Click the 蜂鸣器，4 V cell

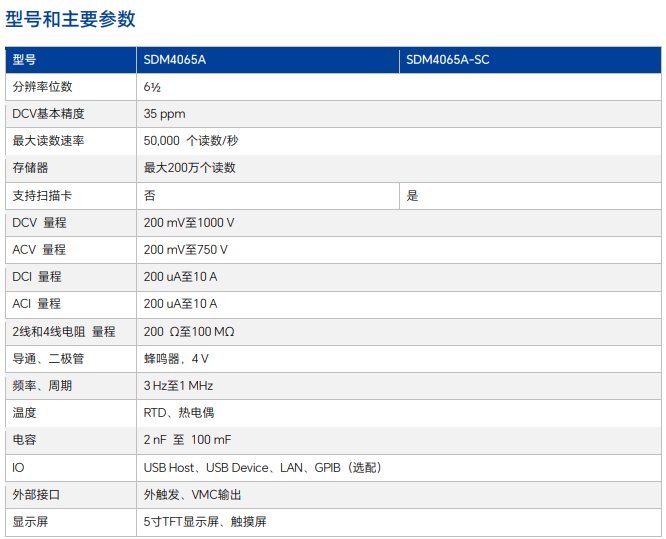[x=176, y=358]
